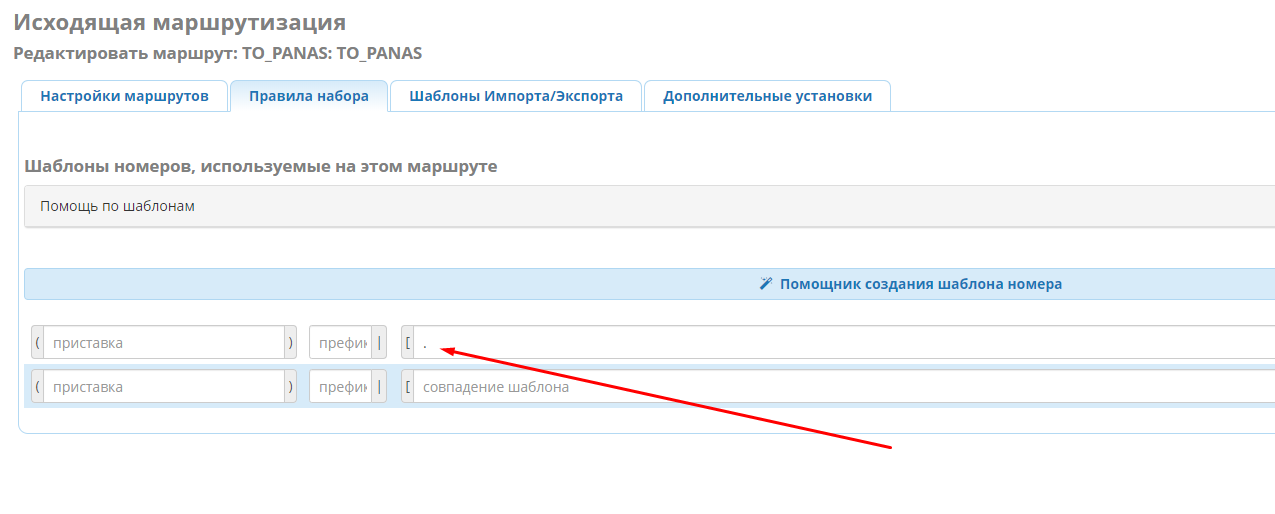
Task: Click the first row префикс field
Action: tap(340, 343)
